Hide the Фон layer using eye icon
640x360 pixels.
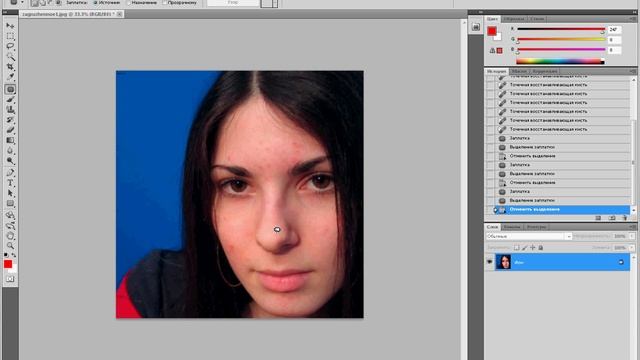(489, 262)
